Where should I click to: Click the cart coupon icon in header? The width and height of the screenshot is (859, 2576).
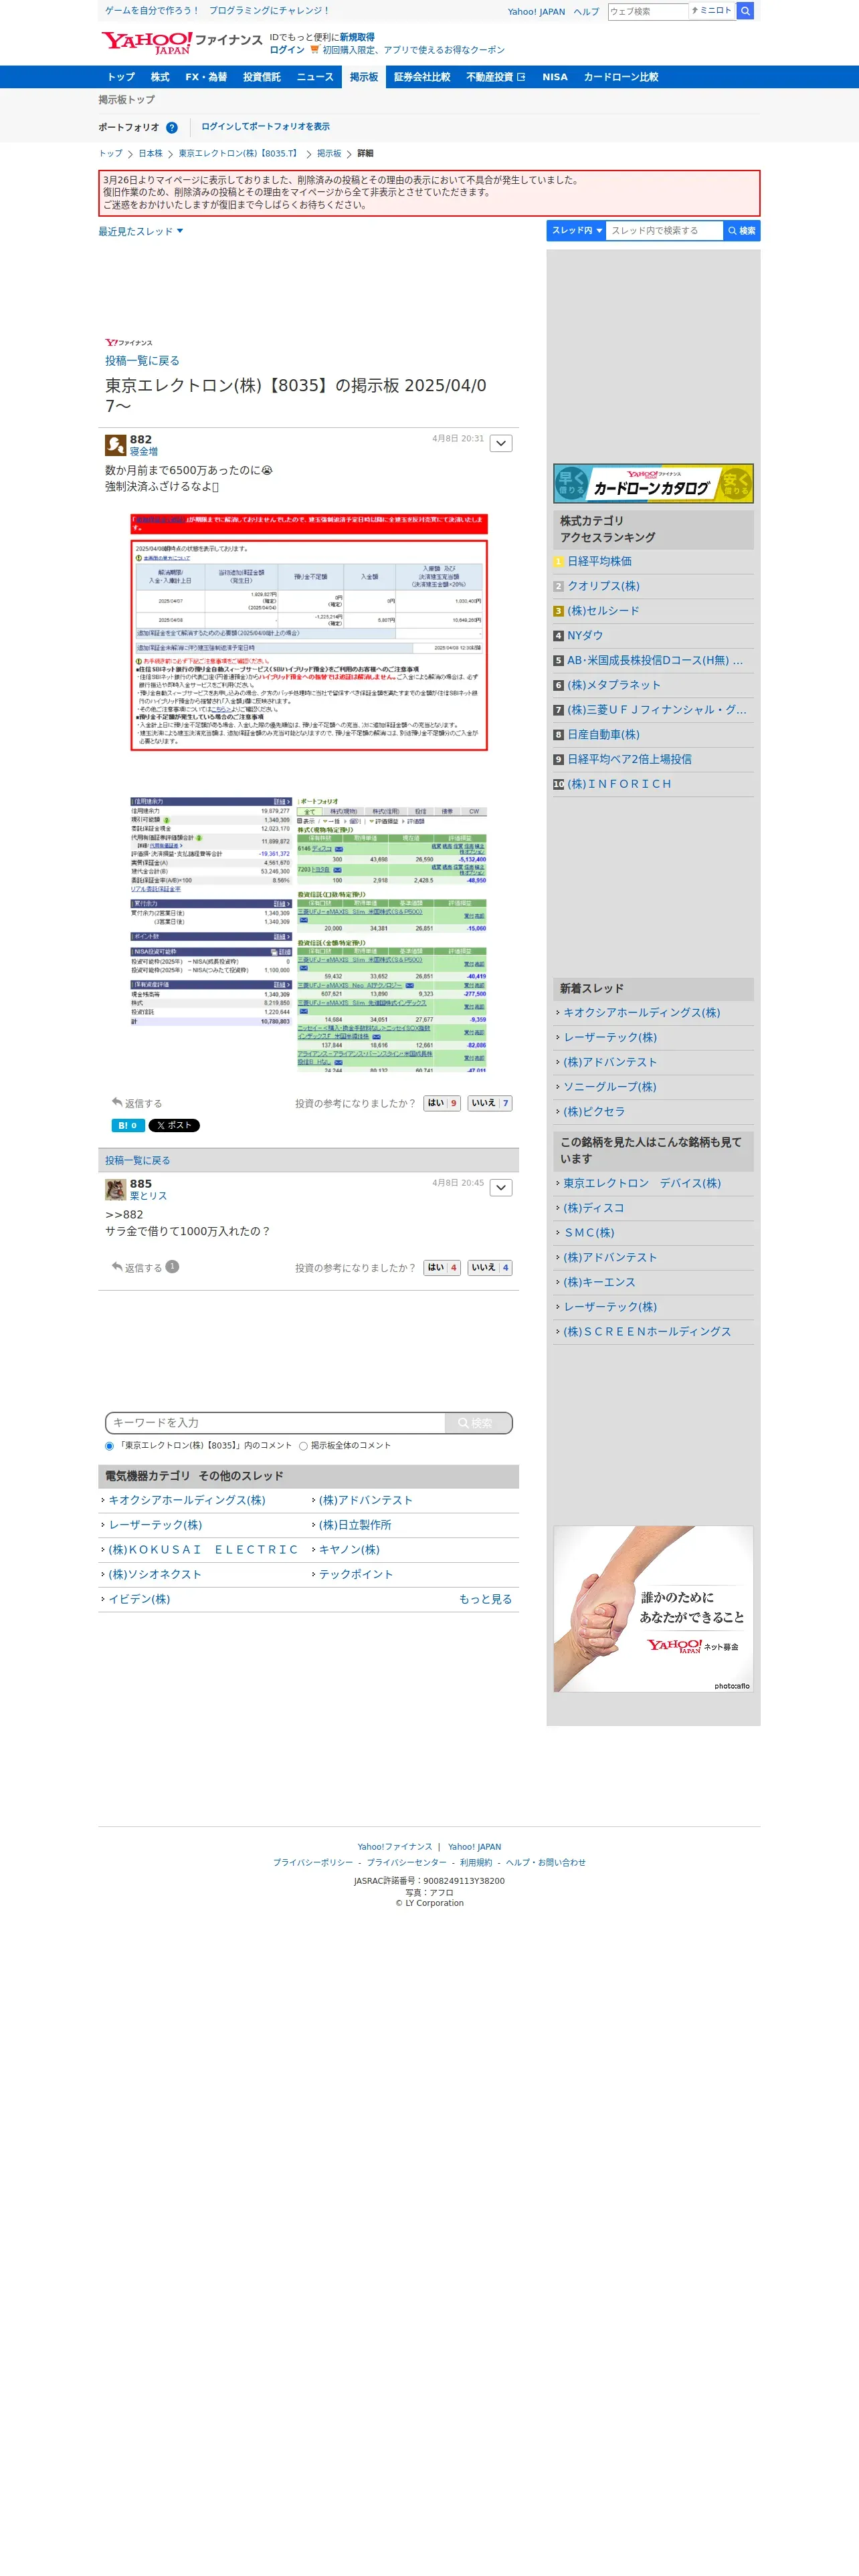click(x=315, y=49)
